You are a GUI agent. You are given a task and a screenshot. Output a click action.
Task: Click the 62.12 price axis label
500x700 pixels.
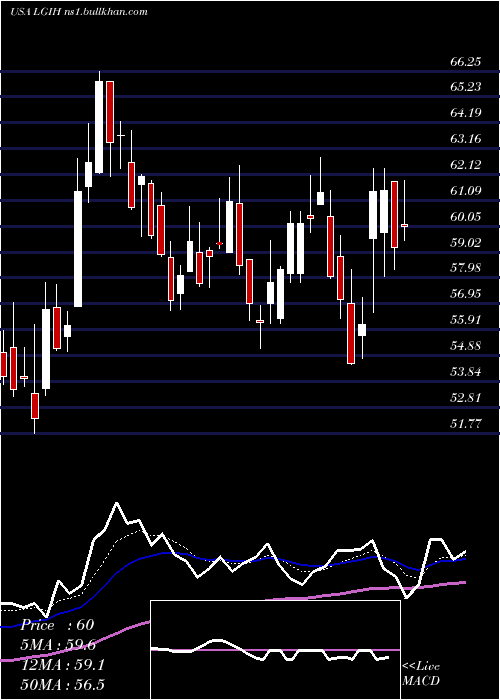pyautogui.click(x=466, y=165)
